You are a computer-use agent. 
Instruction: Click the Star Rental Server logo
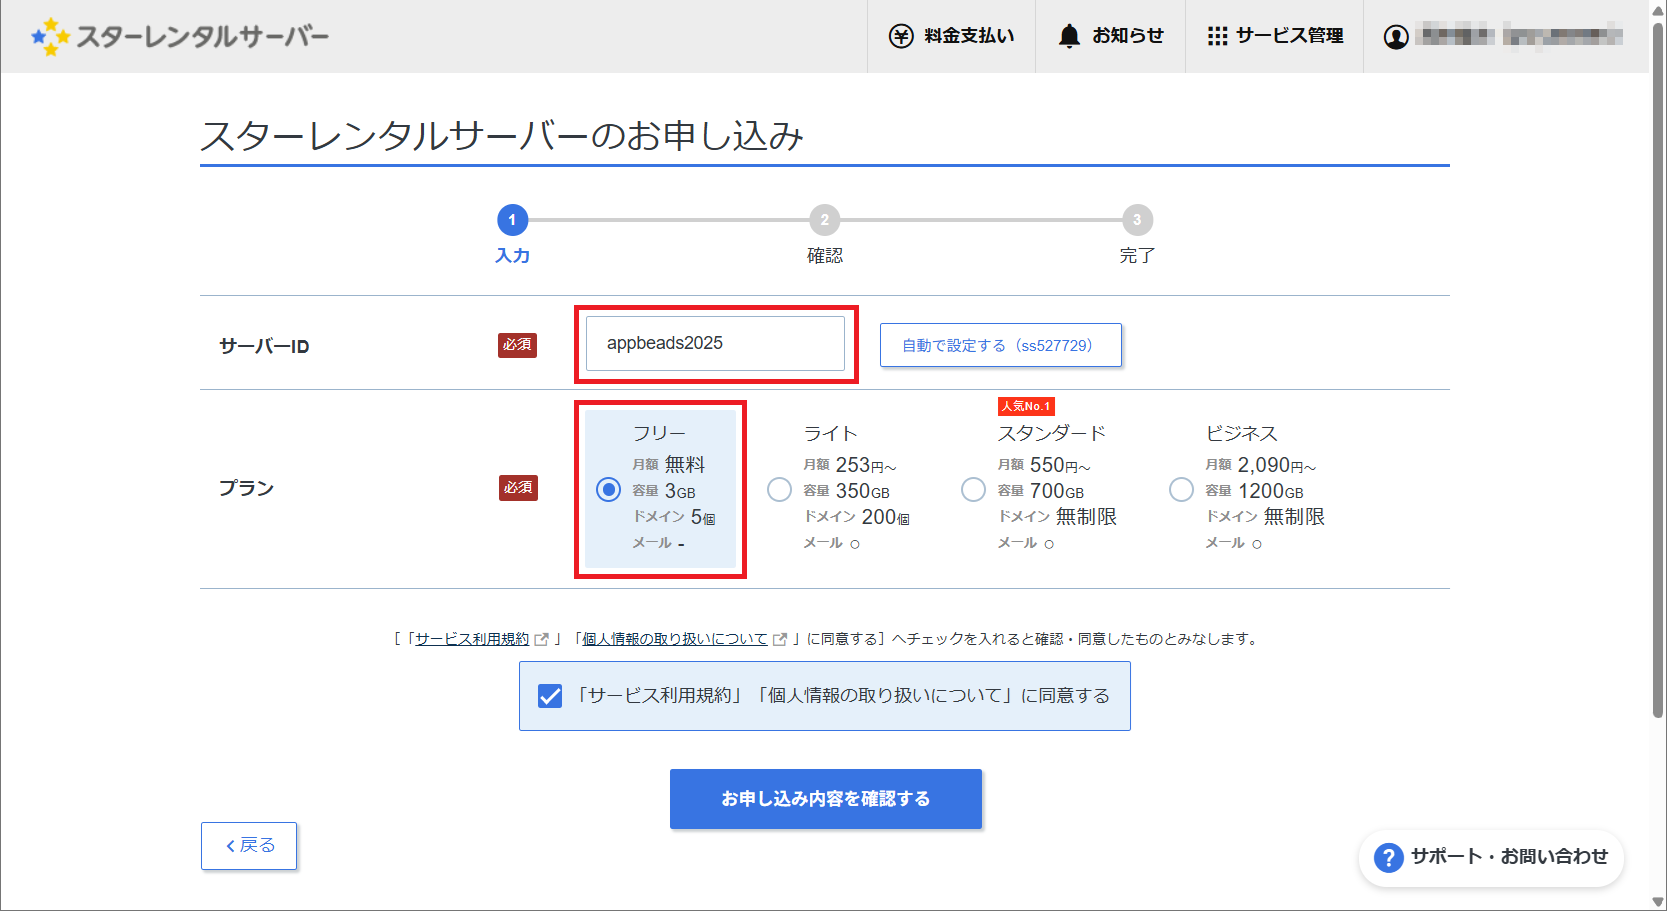(180, 36)
